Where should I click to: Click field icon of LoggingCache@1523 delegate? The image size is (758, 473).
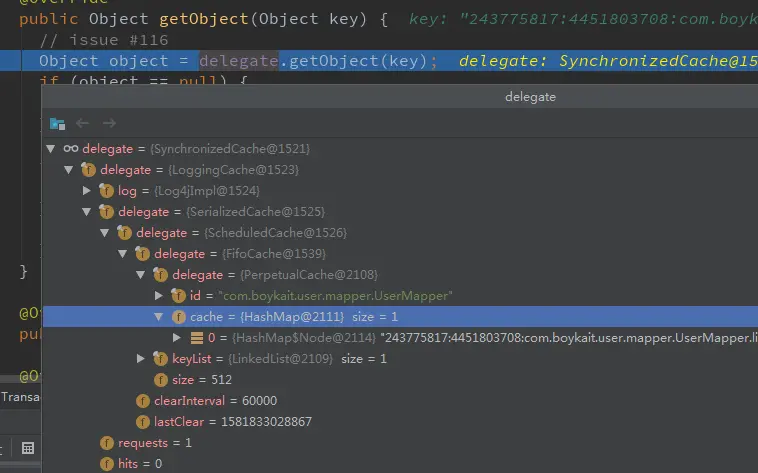pyautogui.click(x=88, y=170)
